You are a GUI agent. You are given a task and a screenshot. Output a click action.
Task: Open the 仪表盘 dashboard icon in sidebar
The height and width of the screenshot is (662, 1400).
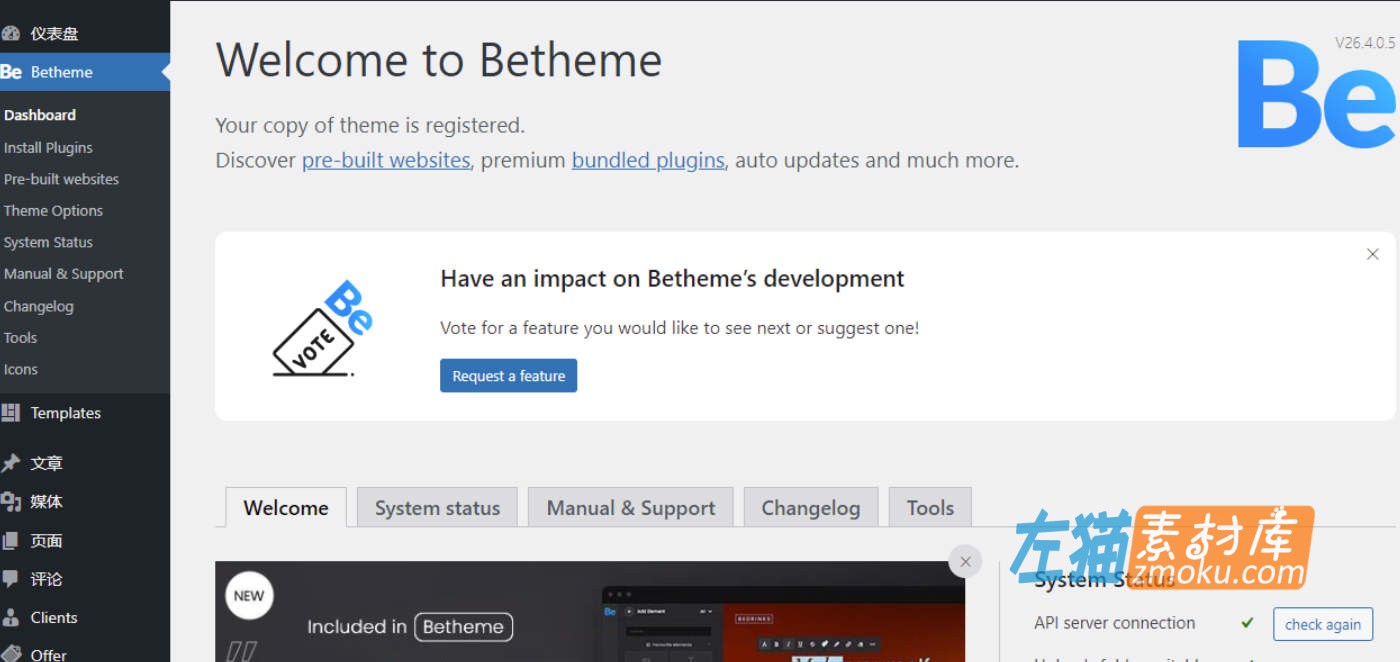point(13,32)
